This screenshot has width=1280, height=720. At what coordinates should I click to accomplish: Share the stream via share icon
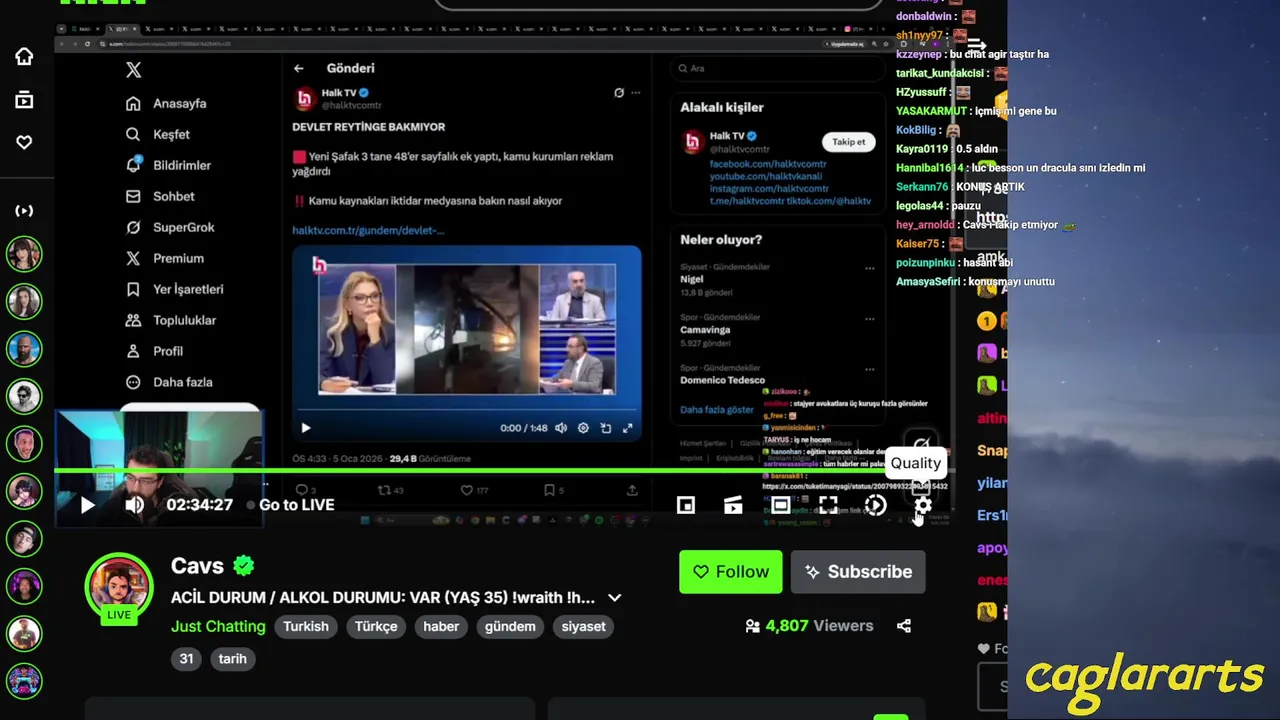click(x=904, y=626)
